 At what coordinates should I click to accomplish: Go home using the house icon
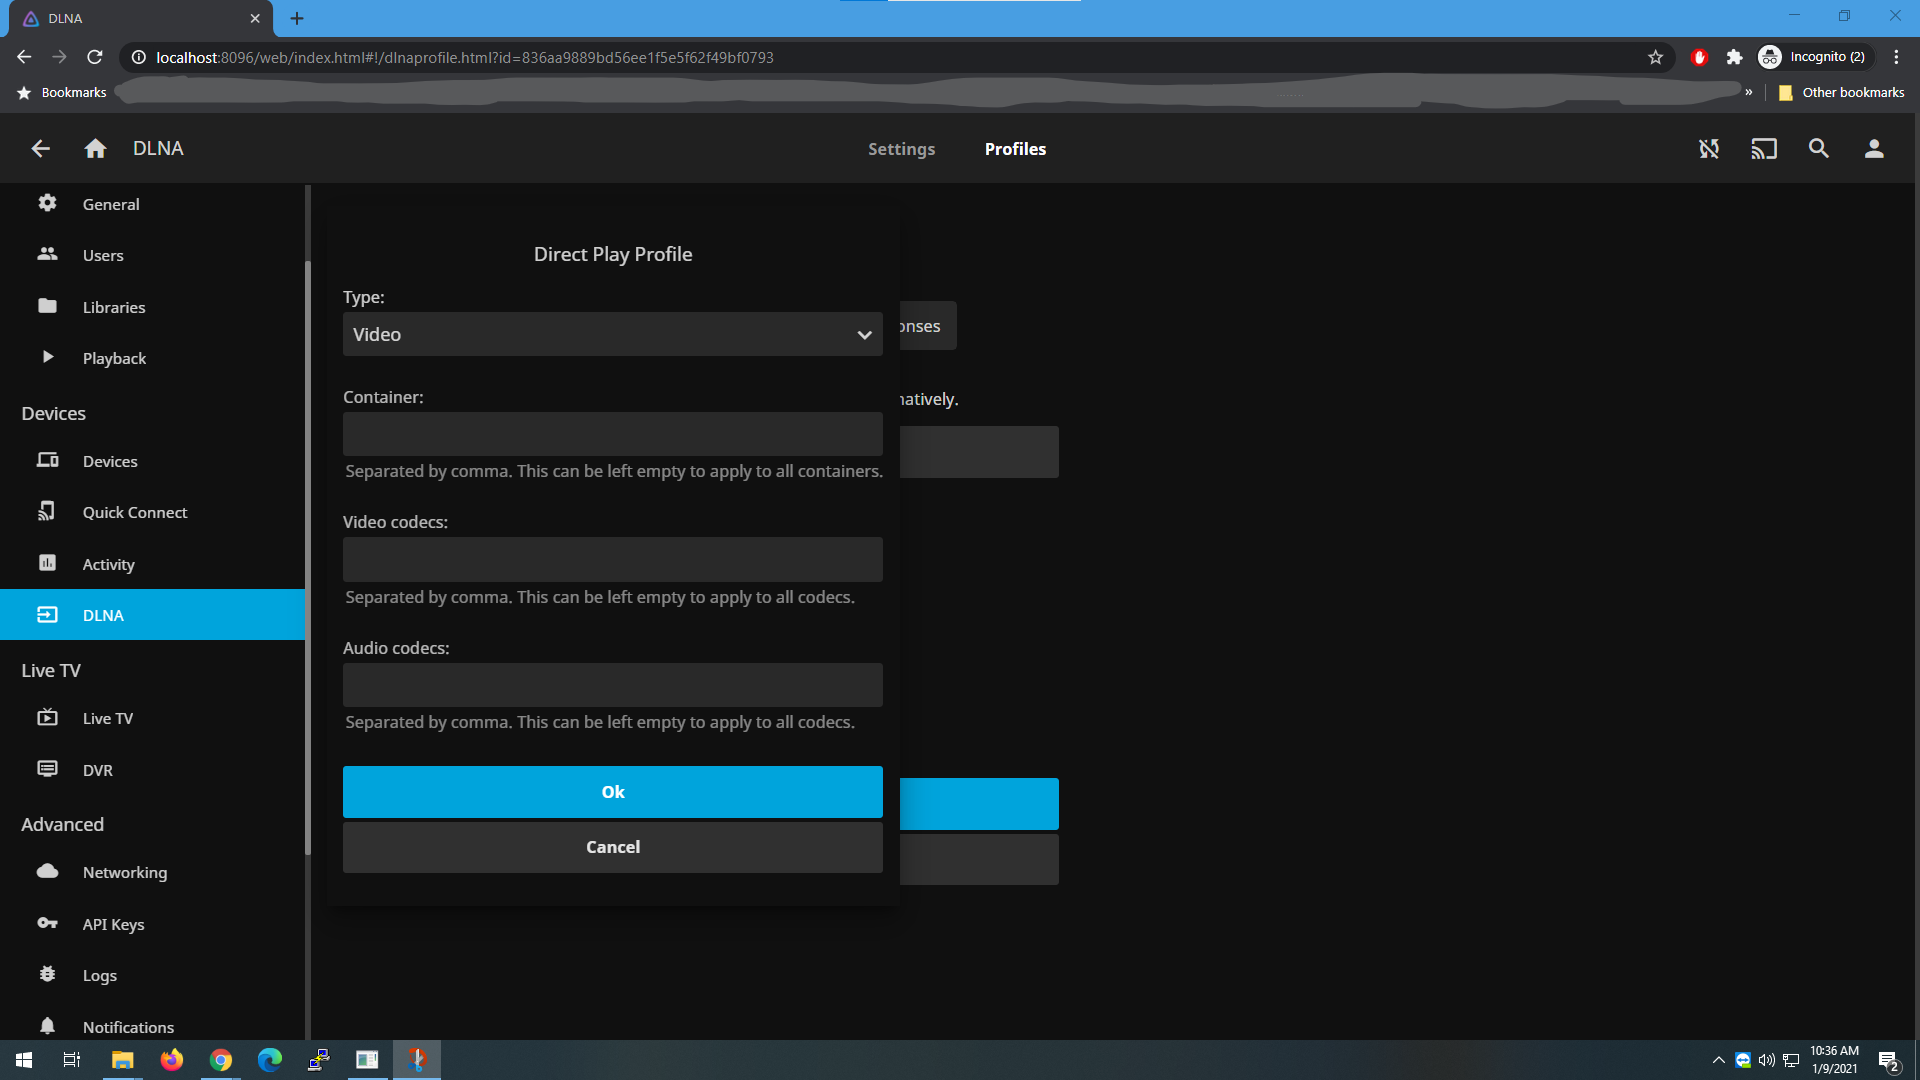pyautogui.click(x=95, y=148)
